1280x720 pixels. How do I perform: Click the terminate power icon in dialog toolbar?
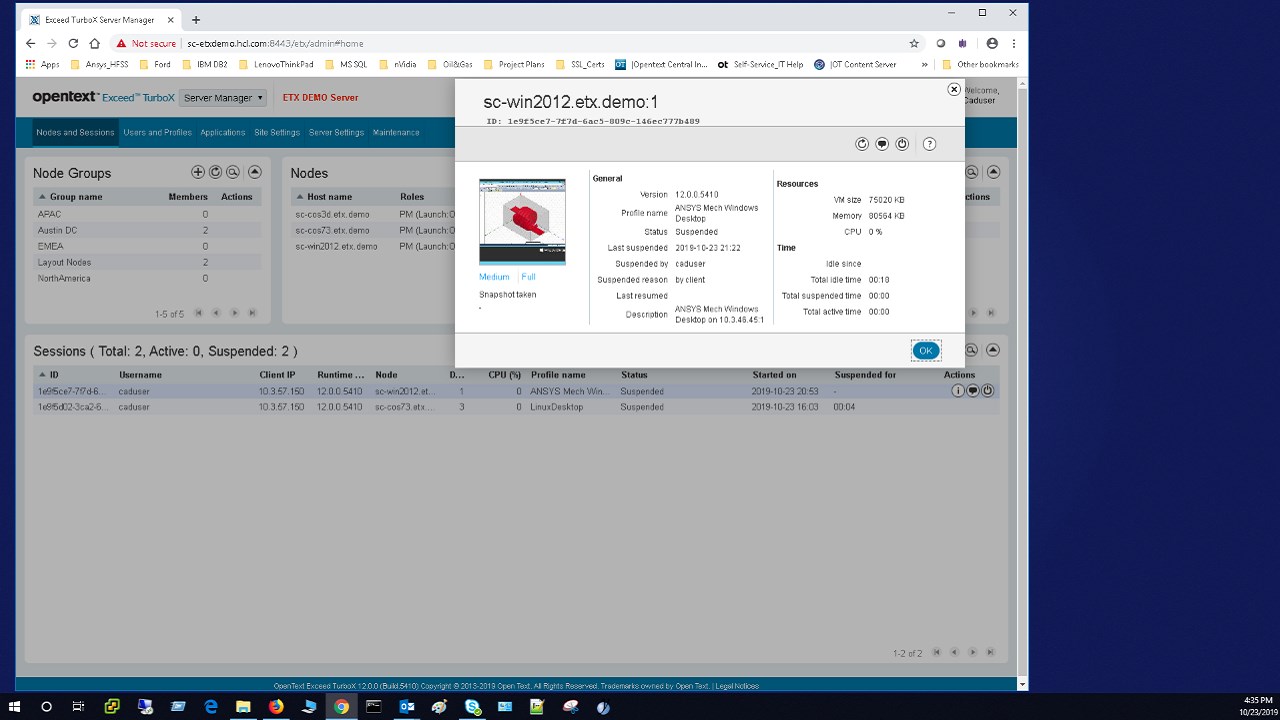[902, 144]
